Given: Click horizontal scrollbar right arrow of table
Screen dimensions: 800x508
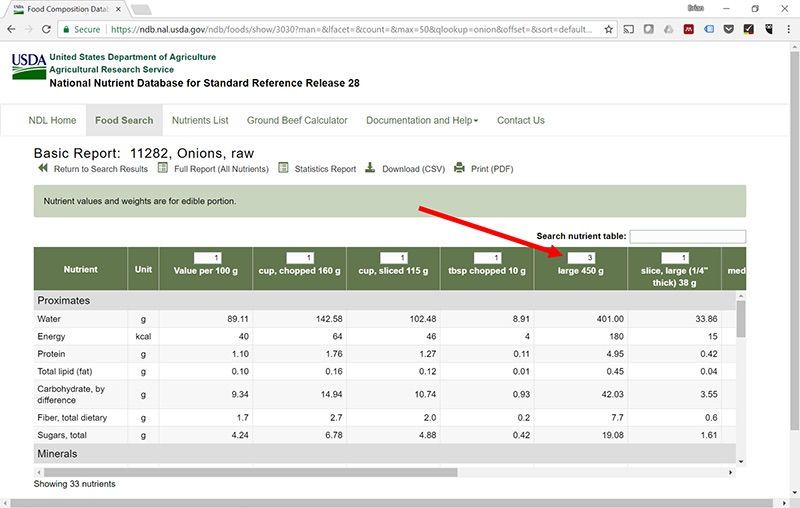Looking at the screenshot, I should 730,472.
